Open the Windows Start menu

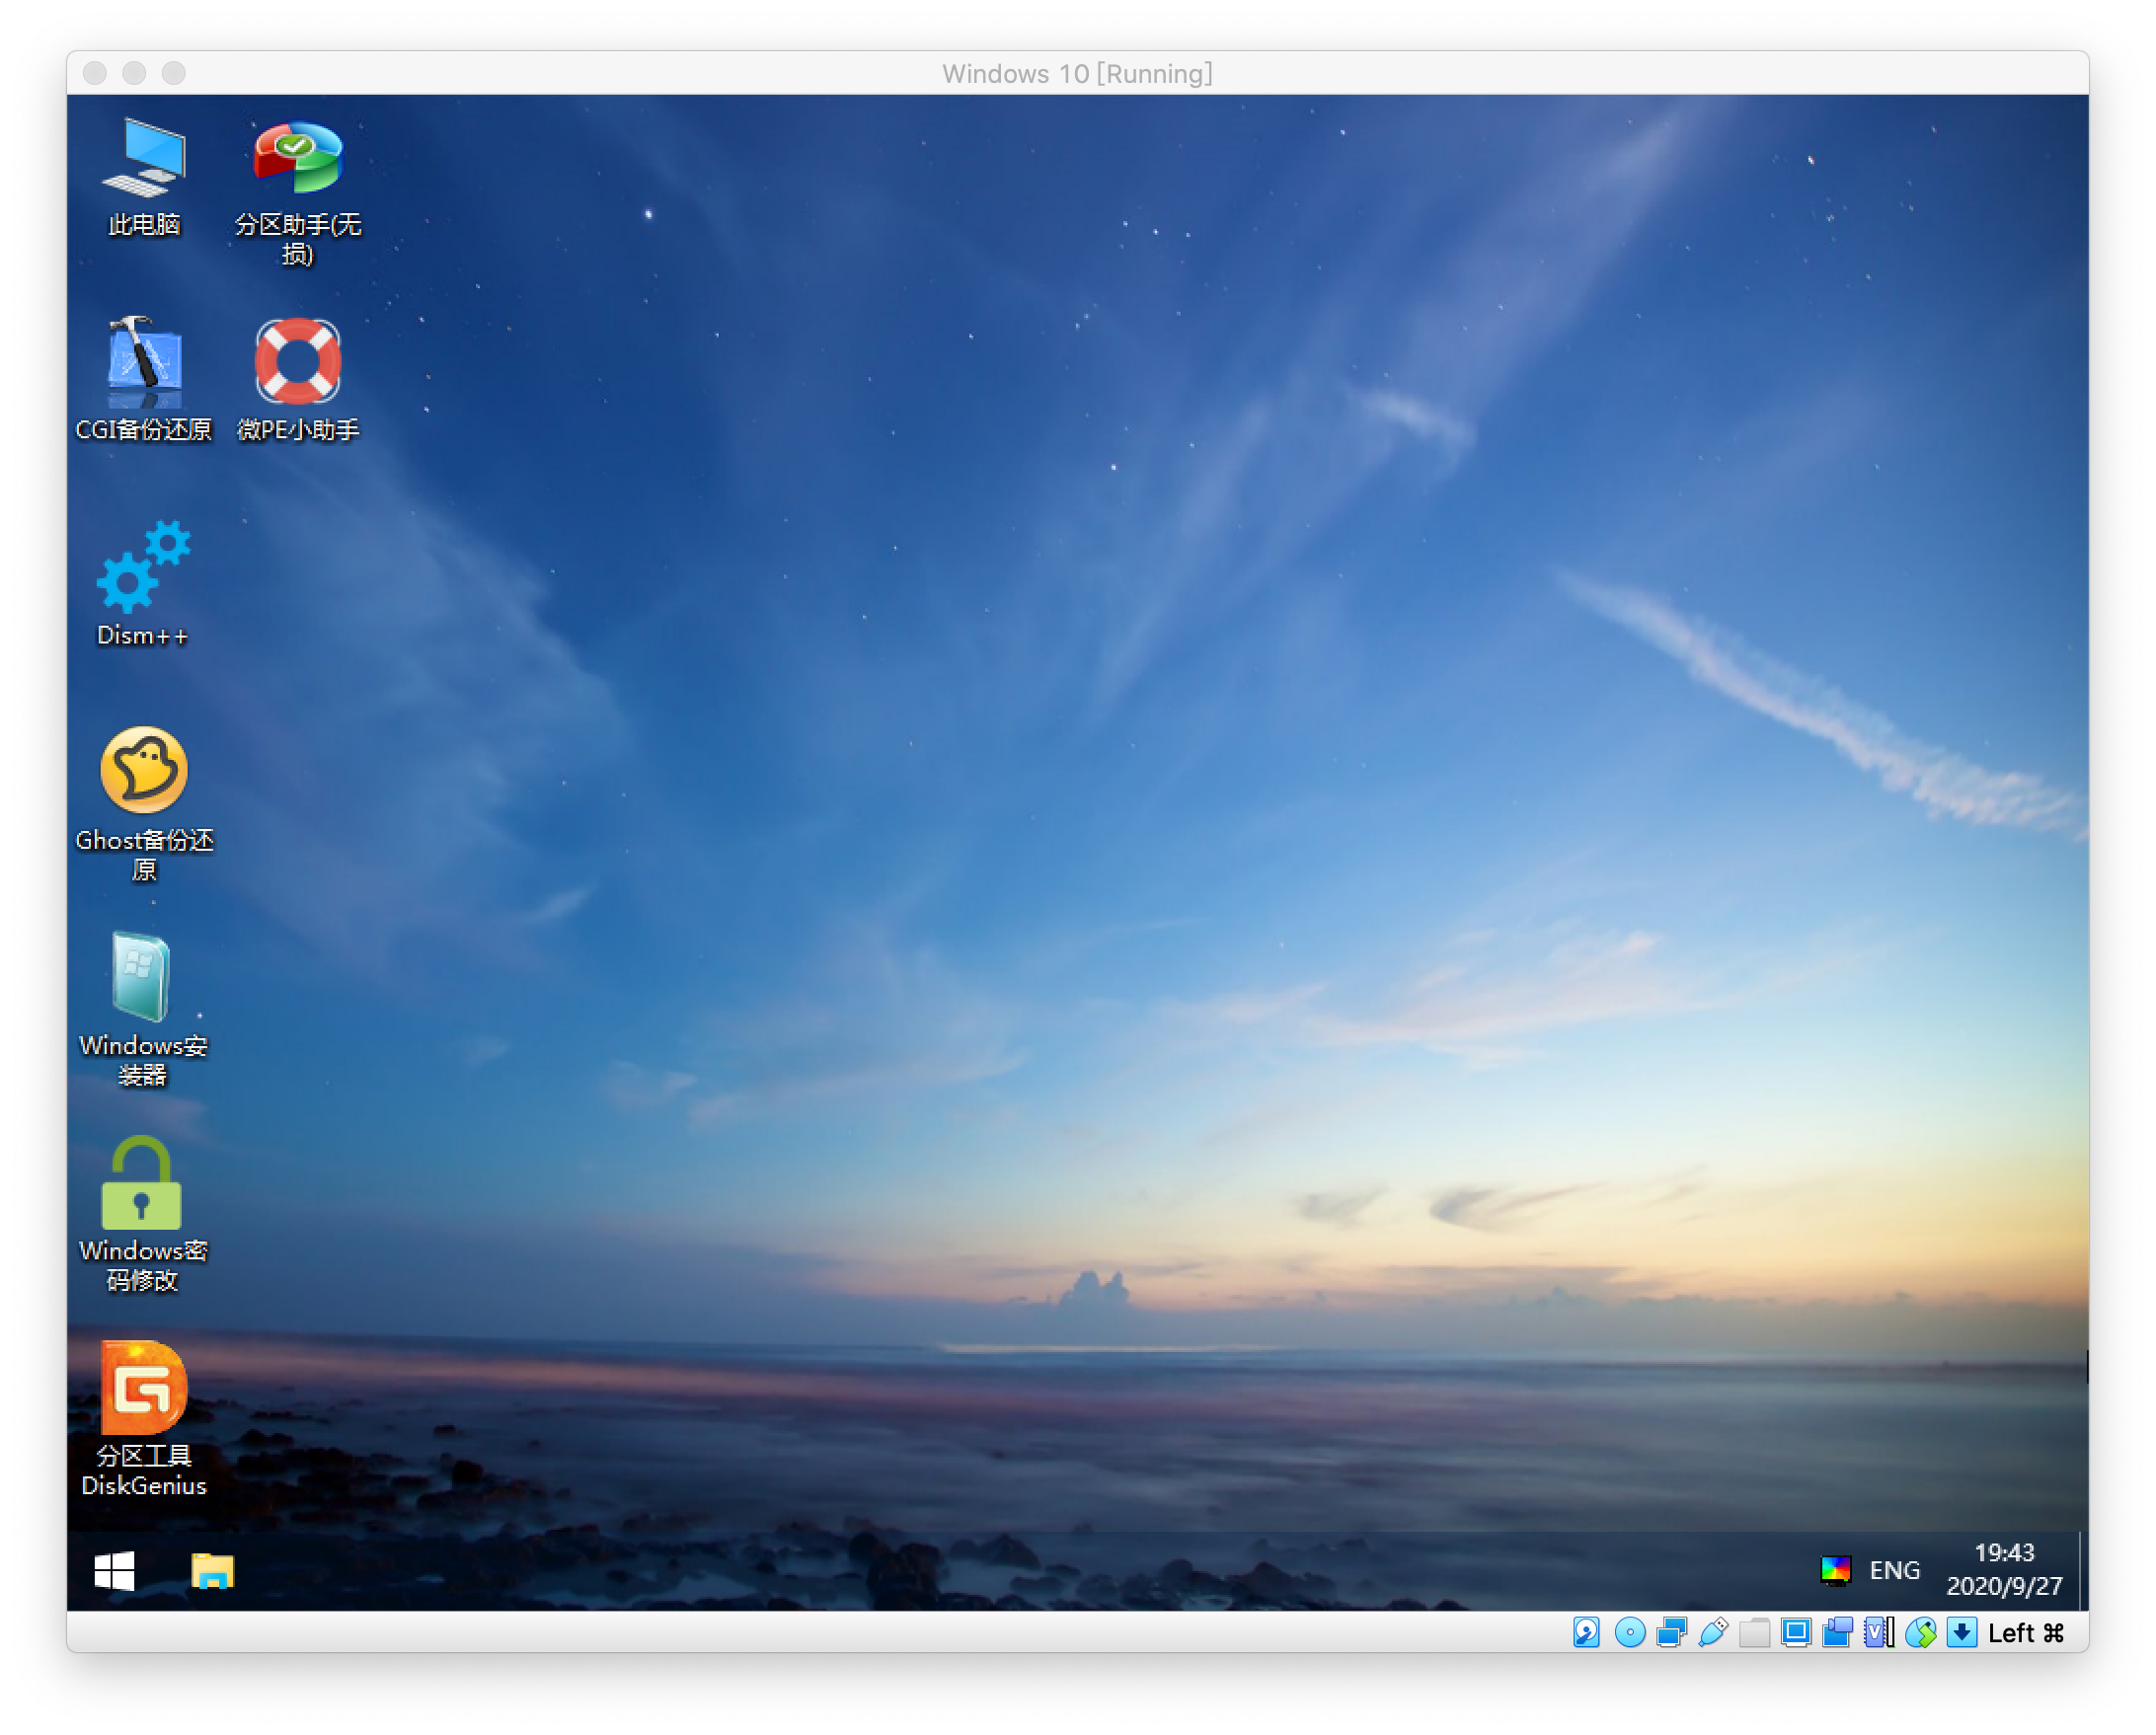pos(115,1571)
